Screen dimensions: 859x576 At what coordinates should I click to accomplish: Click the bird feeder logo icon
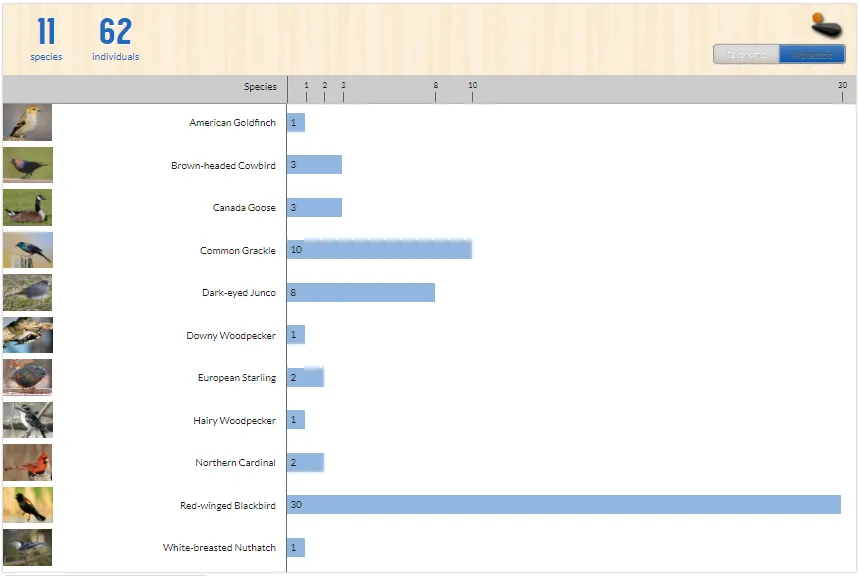coord(826,25)
